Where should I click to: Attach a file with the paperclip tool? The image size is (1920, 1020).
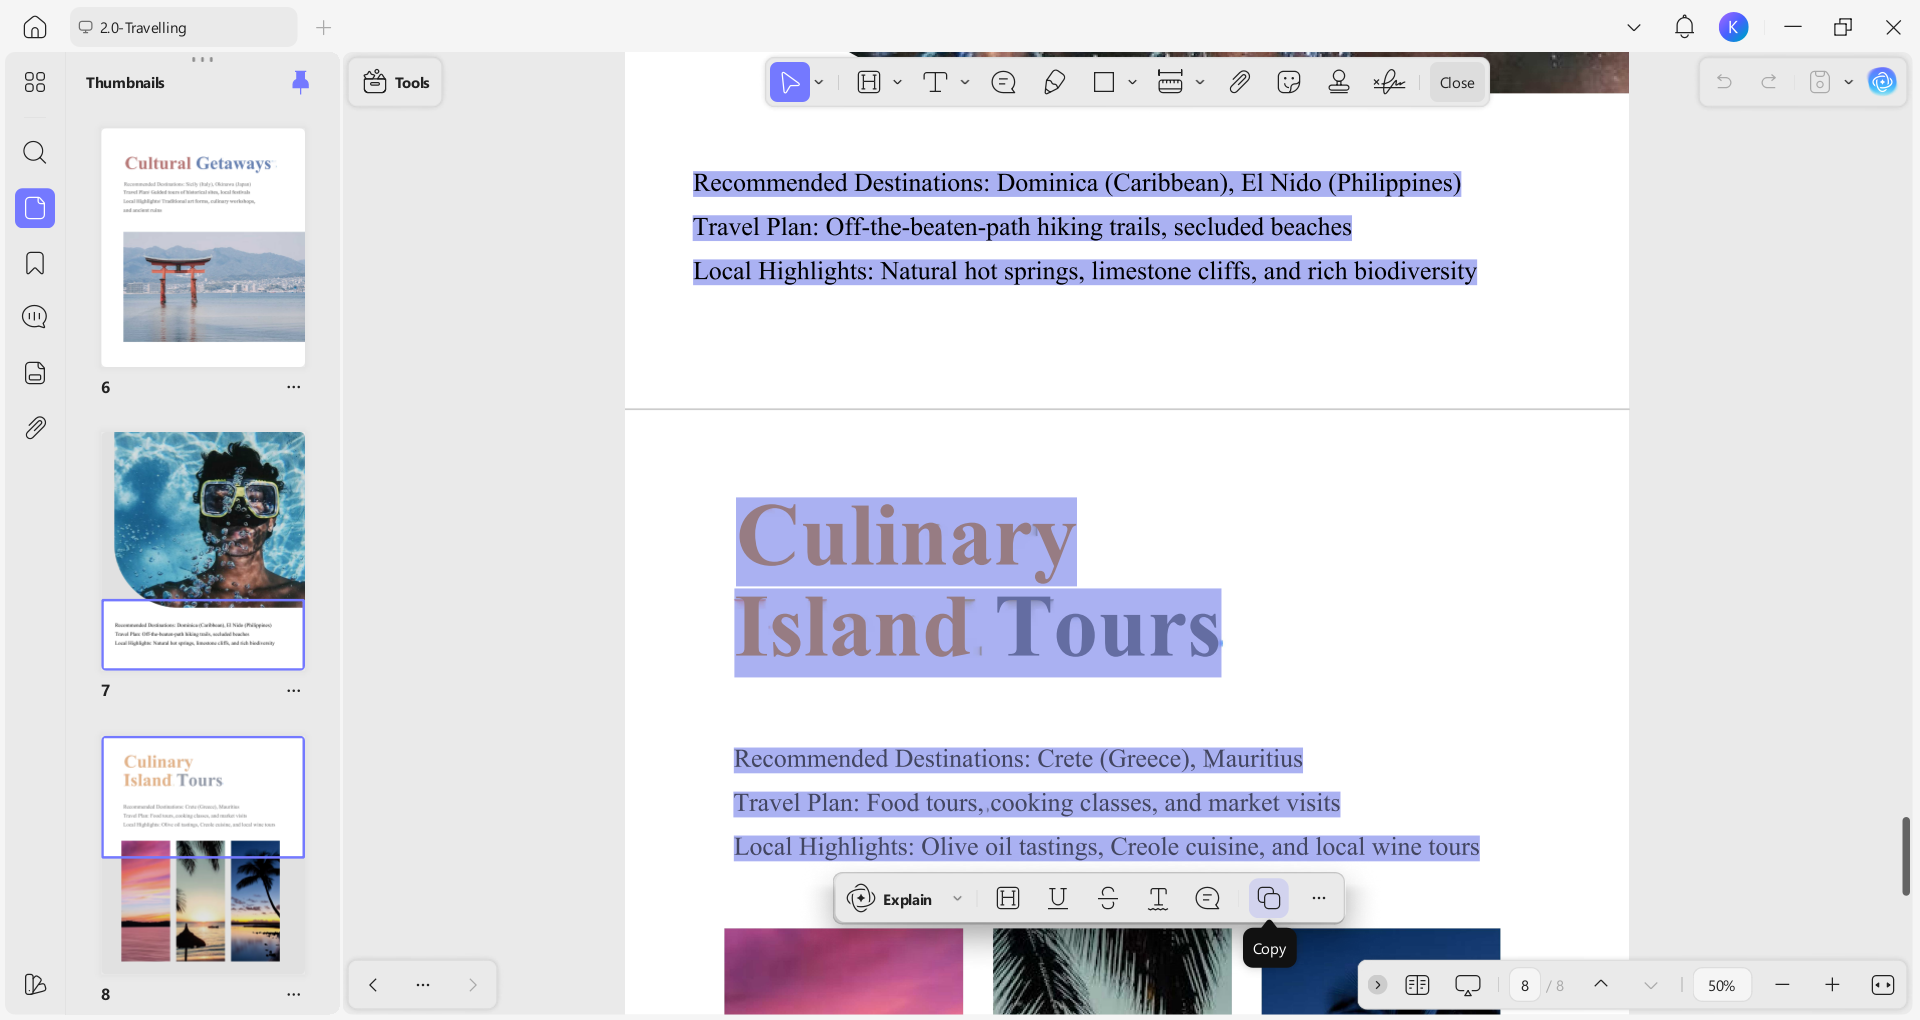click(1239, 82)
